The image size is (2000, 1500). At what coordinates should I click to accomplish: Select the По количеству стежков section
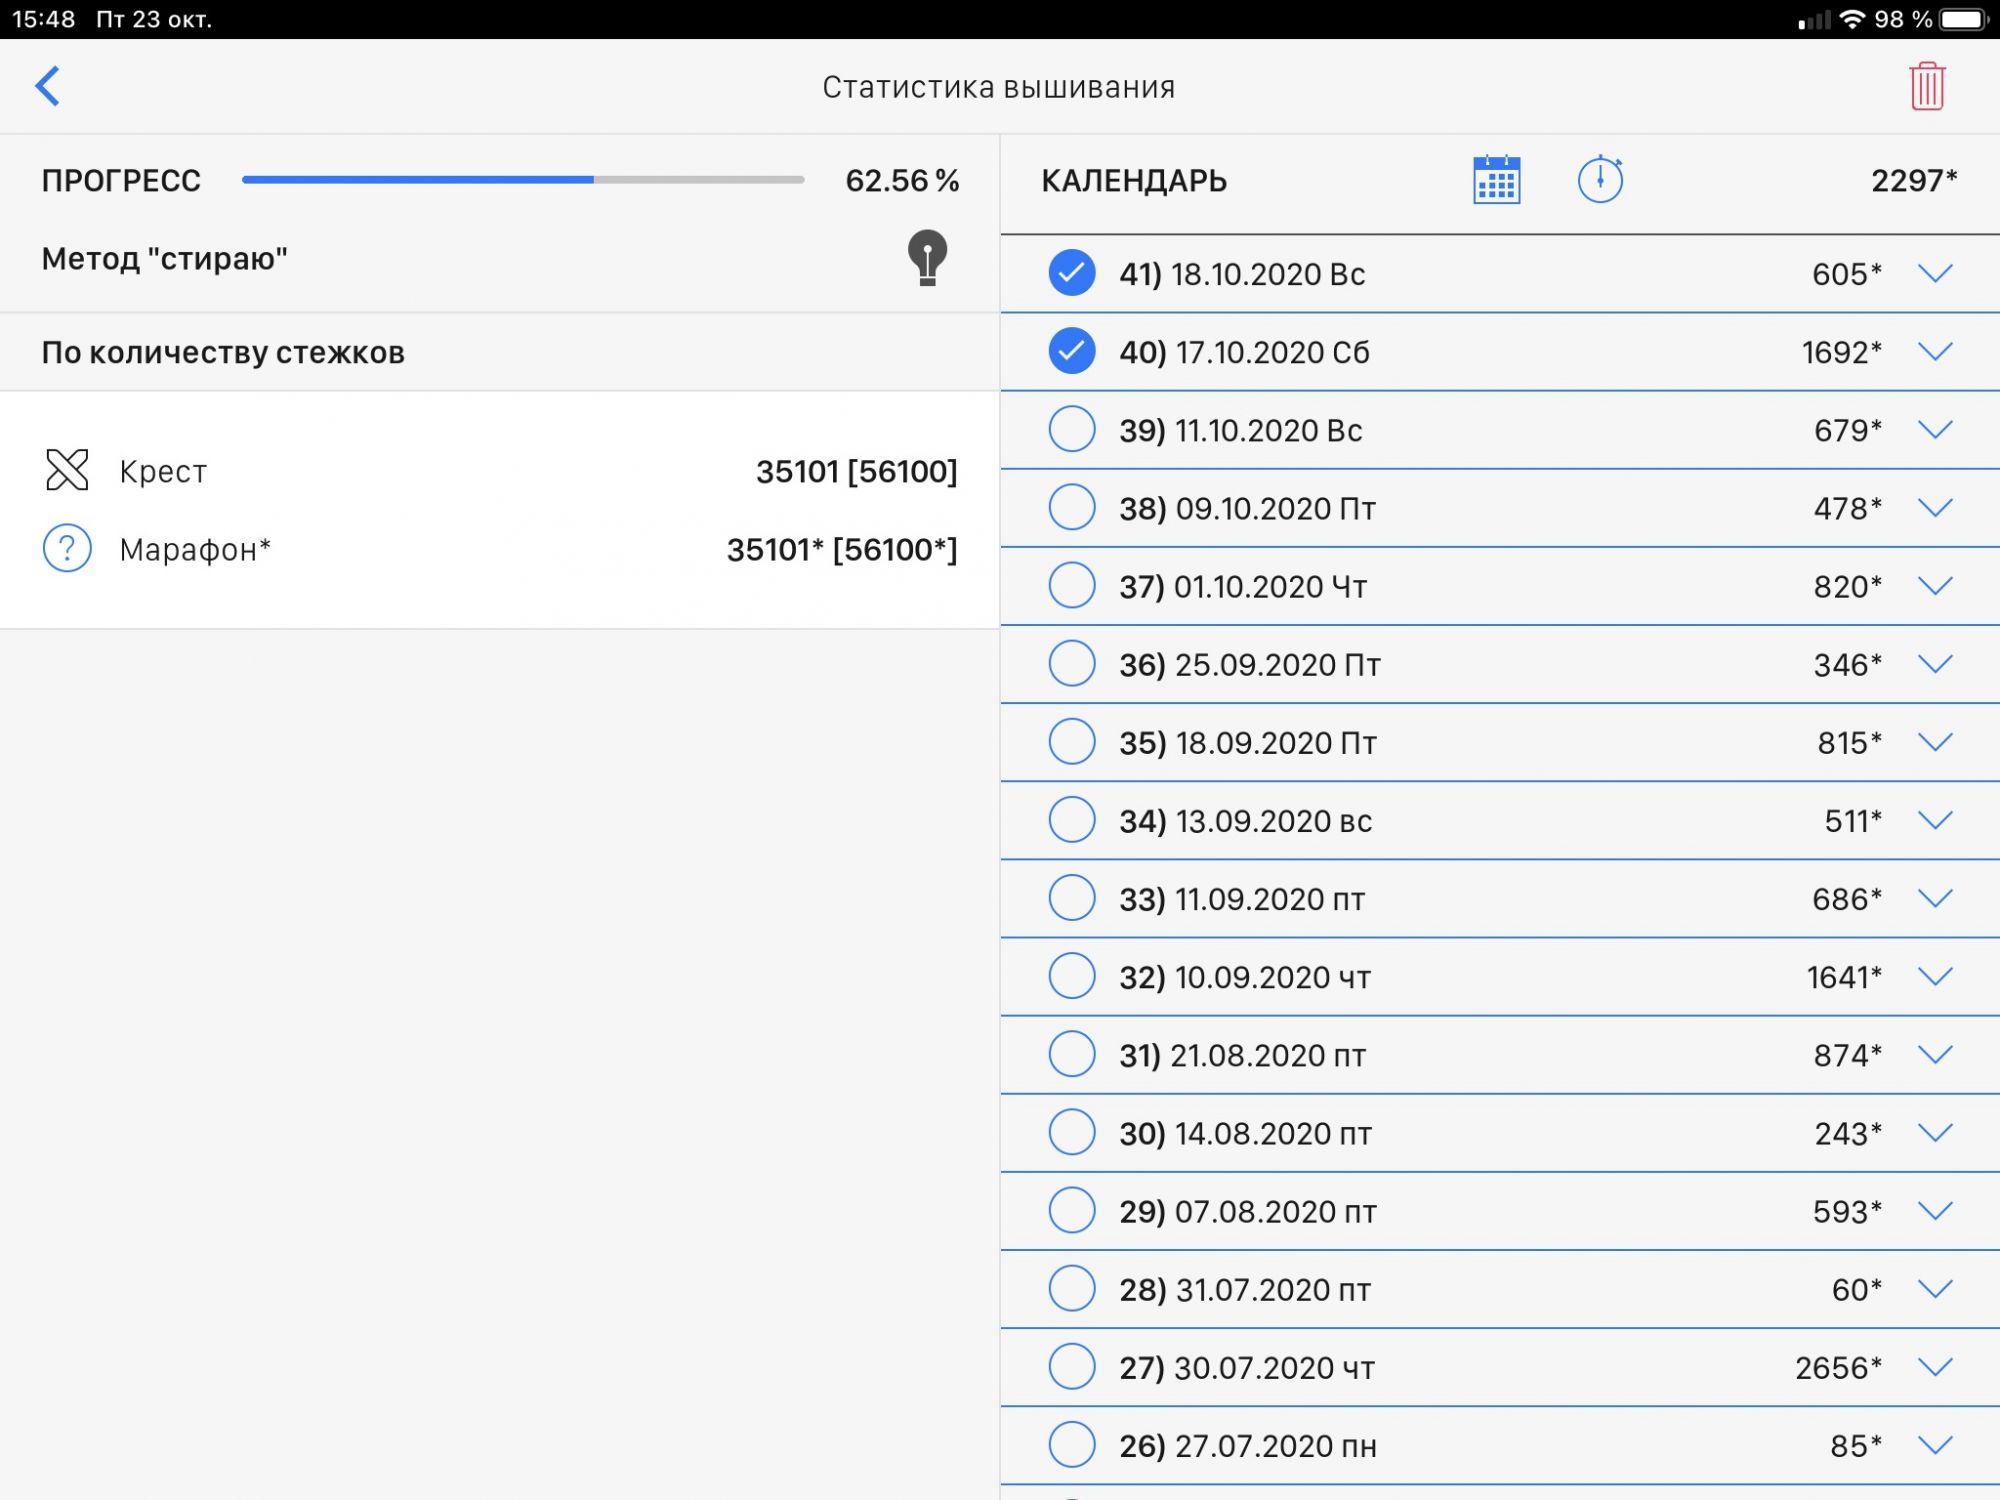[x=223, y=352]
